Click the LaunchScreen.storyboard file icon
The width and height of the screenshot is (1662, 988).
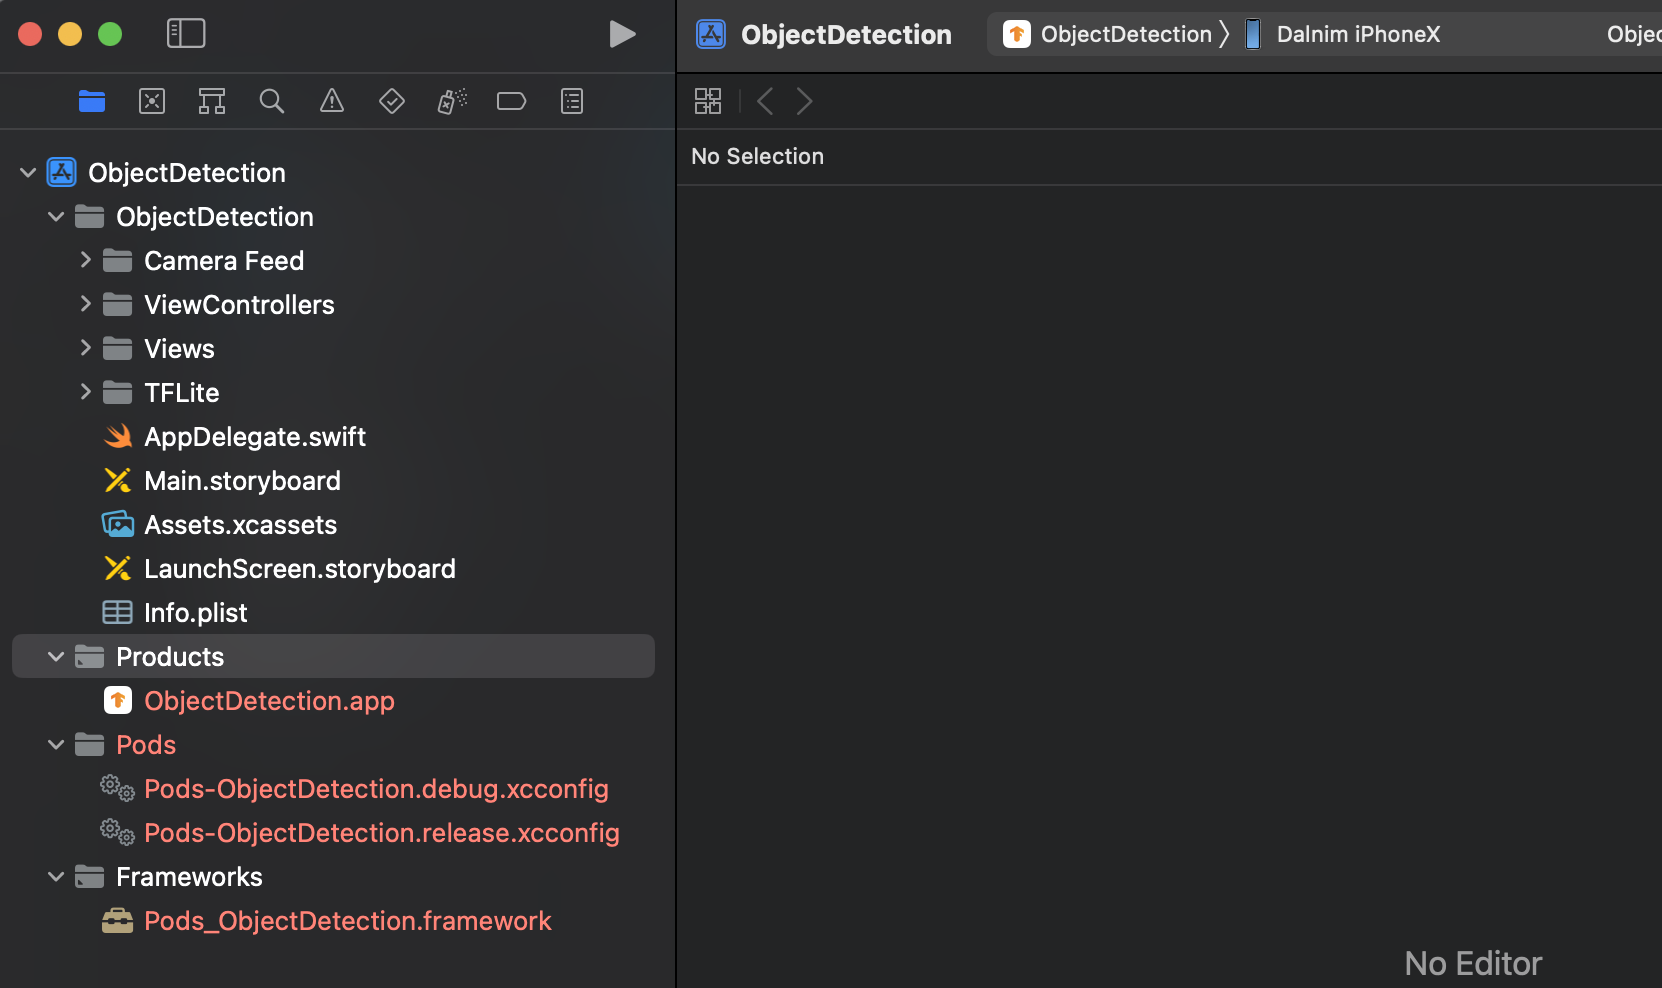tap(118, 568)
